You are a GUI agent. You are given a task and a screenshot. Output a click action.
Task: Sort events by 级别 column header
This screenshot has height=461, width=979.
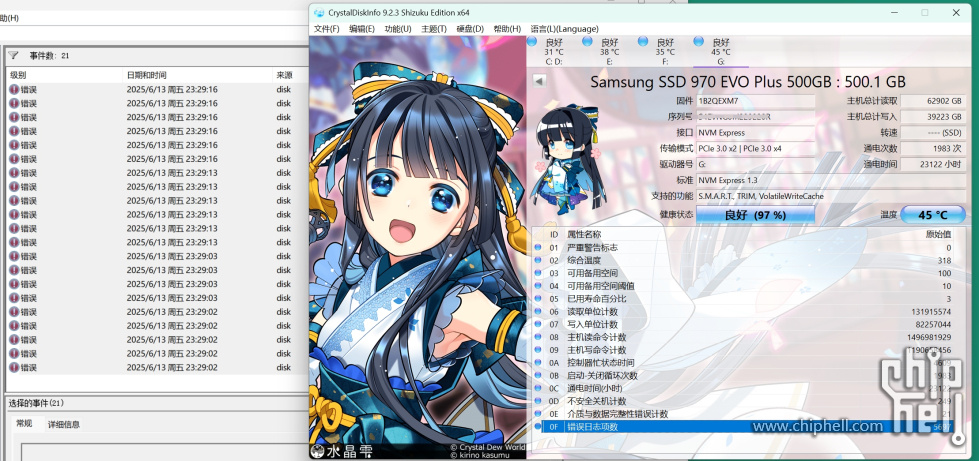64,75
